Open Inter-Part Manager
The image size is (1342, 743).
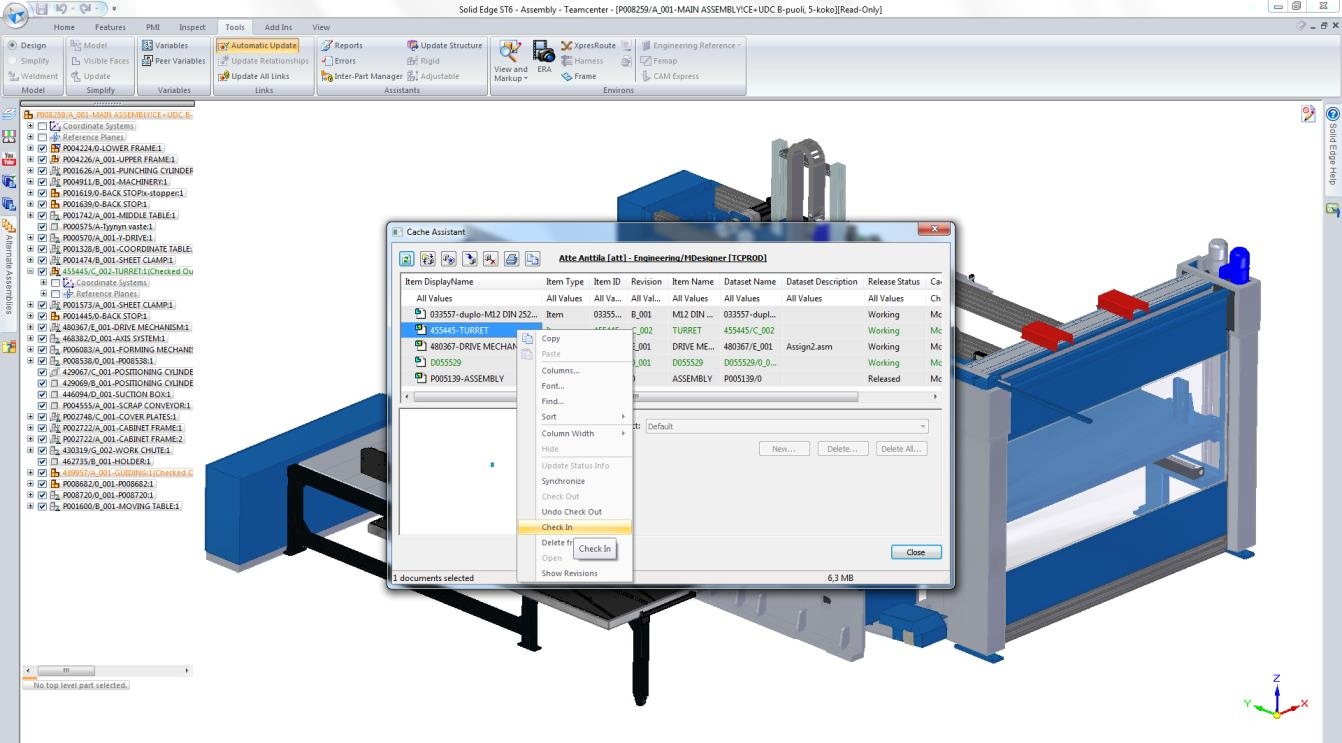361,76
